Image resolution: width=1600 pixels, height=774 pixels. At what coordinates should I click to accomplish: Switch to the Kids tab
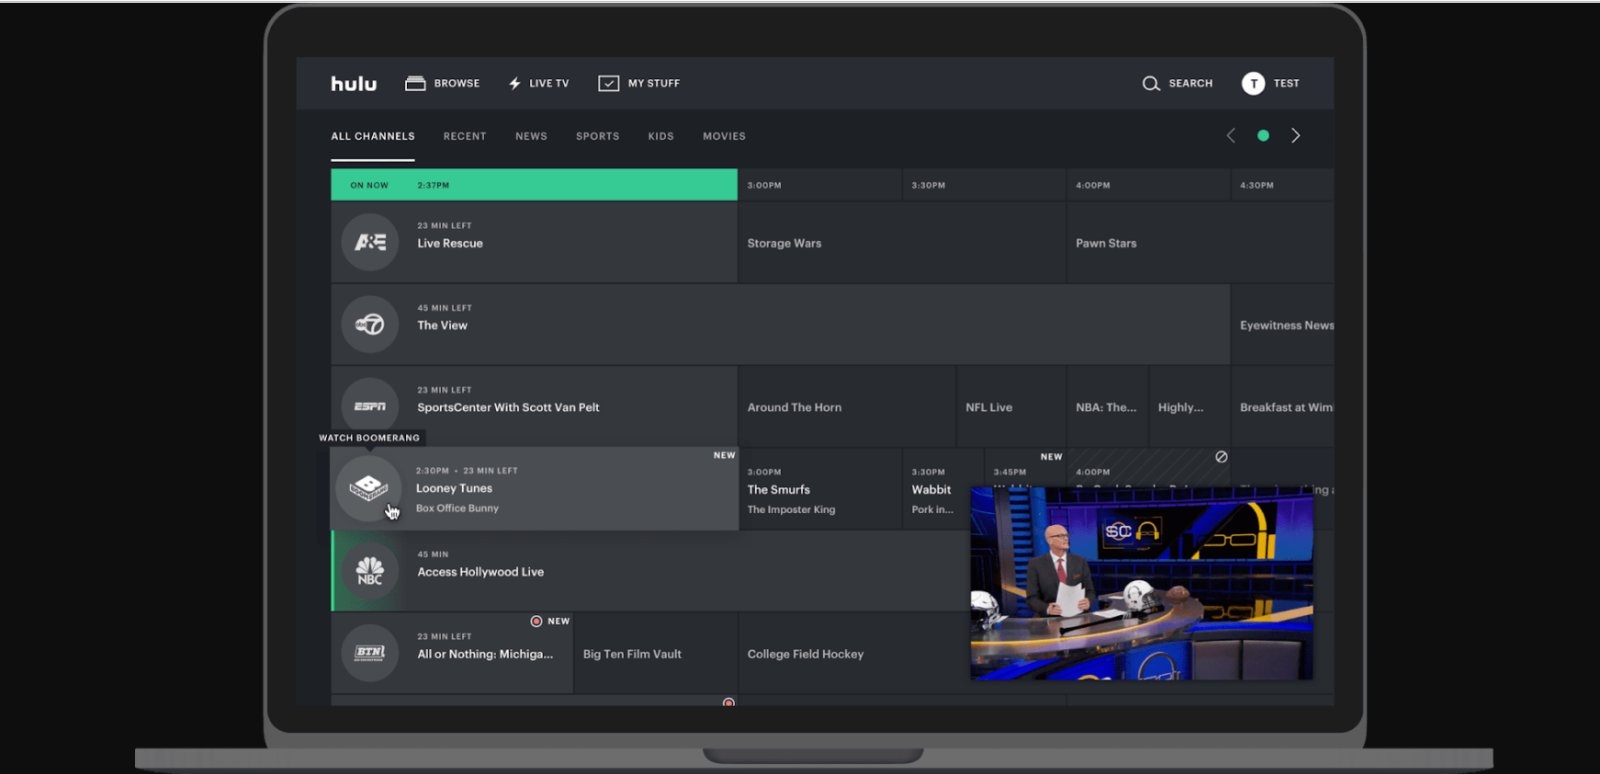point(661,136)
